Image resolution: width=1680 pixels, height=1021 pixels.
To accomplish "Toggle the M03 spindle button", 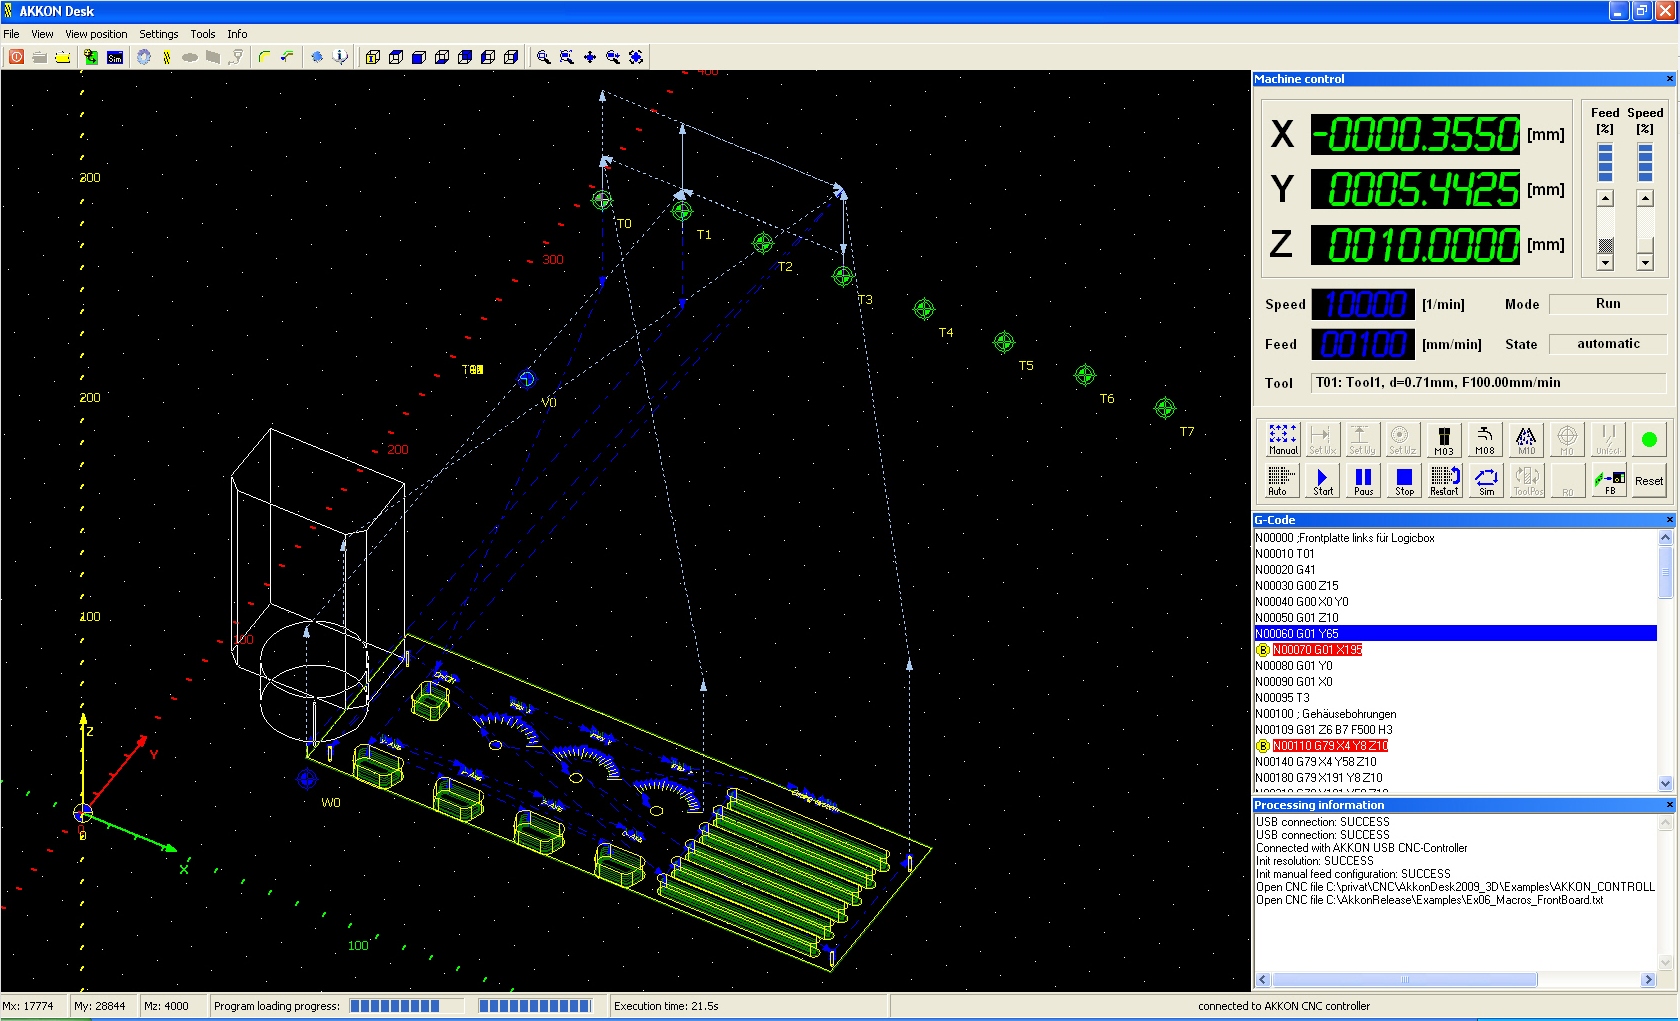I will 1444,440.
